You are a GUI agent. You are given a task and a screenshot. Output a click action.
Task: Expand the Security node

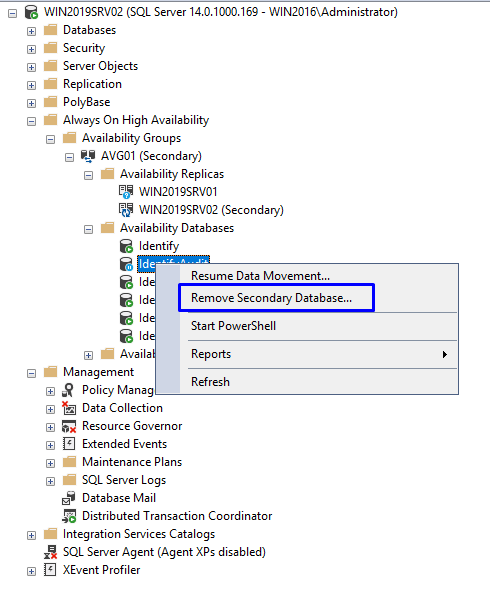32,49
